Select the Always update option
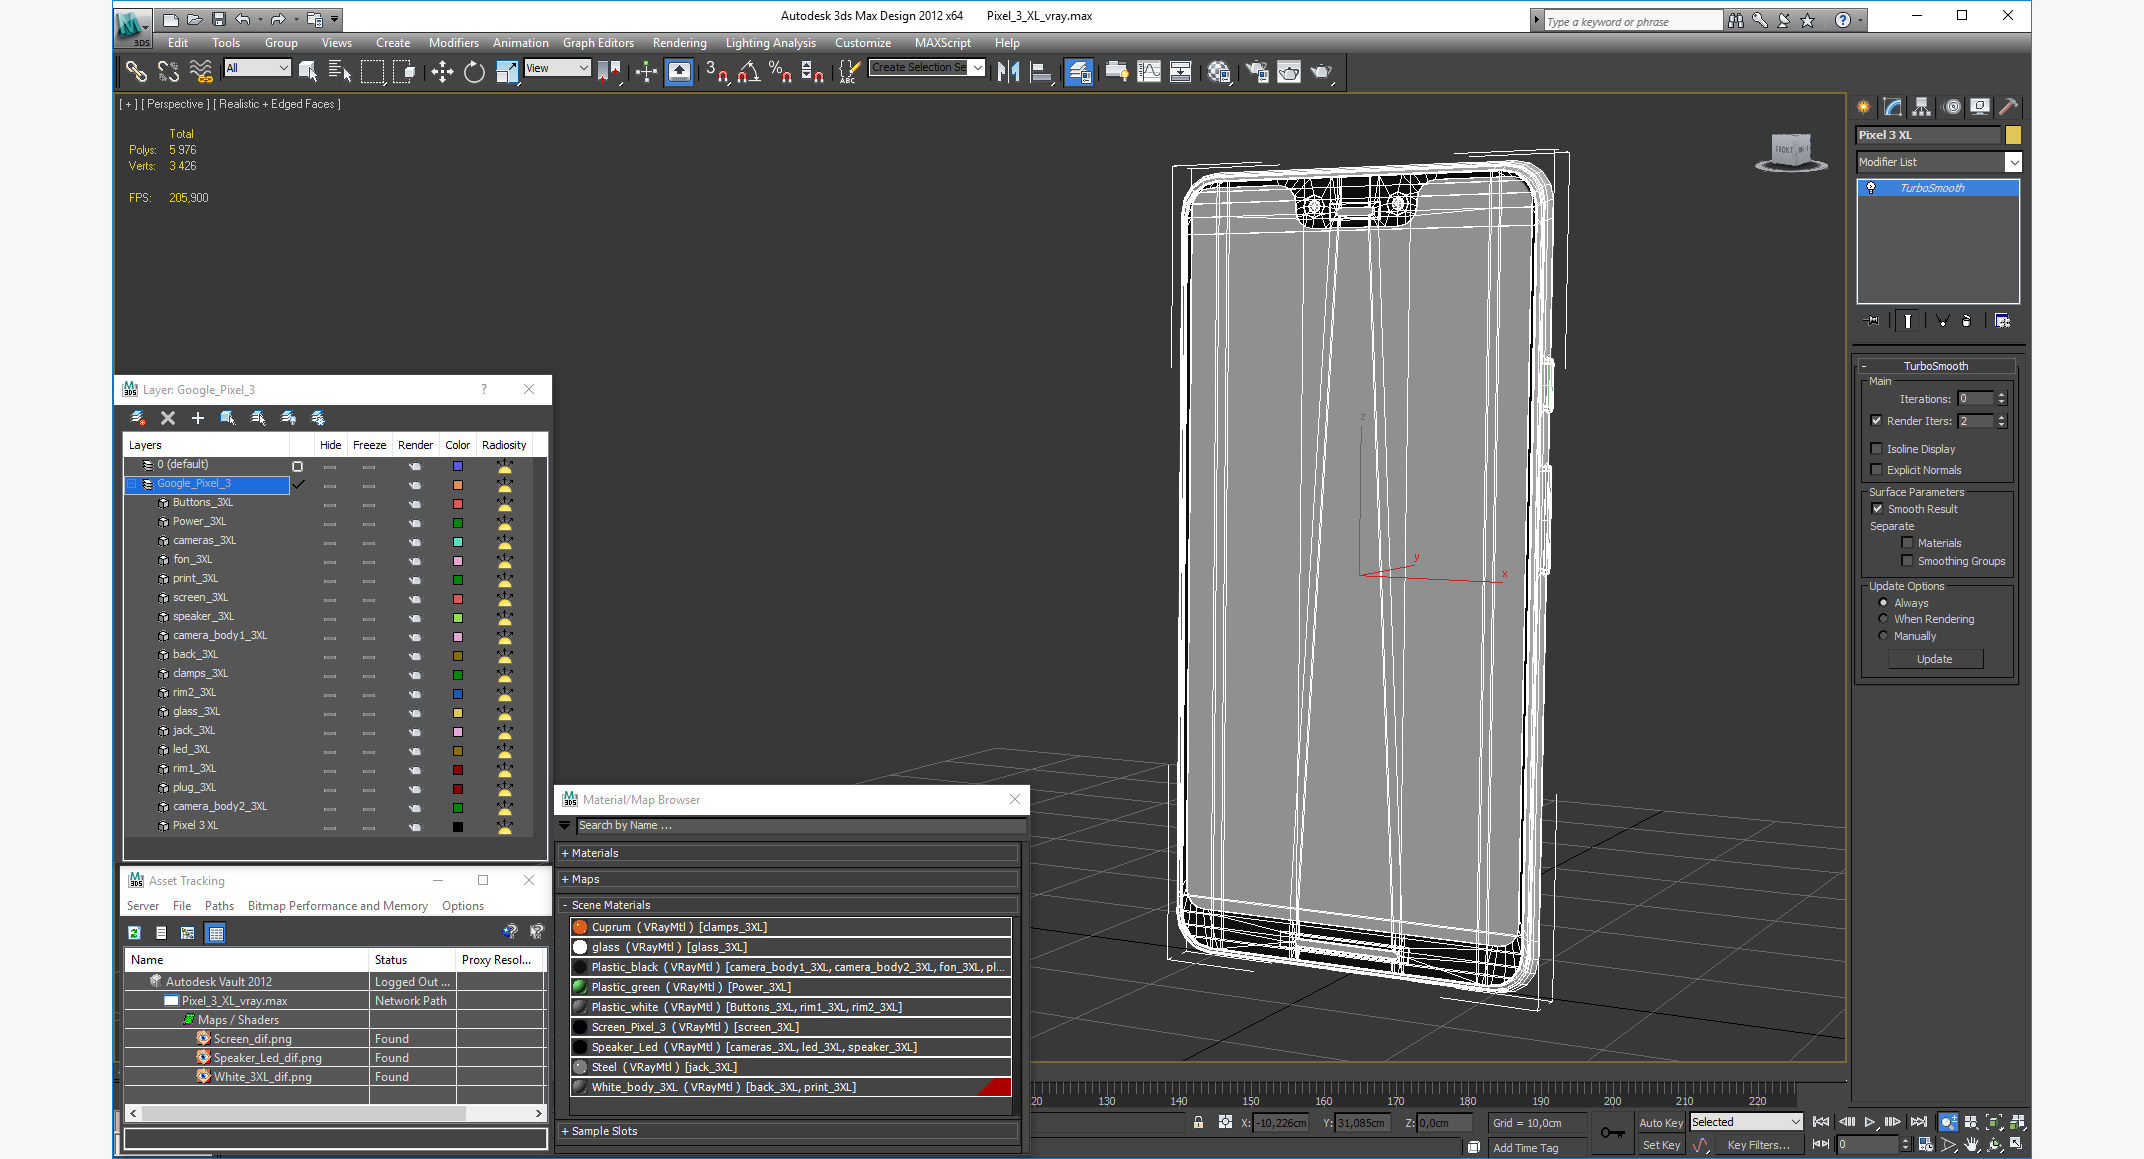This screenshot has height=1159, width=2144. [1884, 603]
